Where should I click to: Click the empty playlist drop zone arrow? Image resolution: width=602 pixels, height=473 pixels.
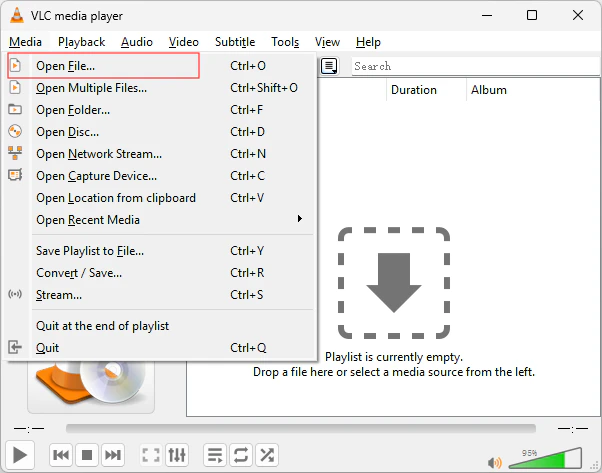(x=394, y=283)
